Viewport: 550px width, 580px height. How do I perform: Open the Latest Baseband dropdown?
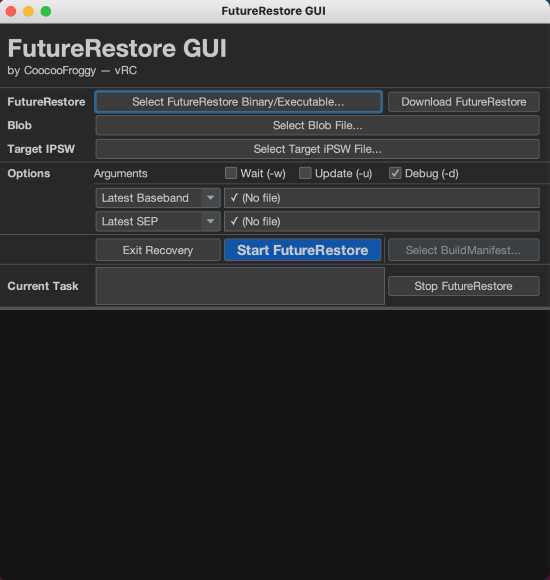click(x=158, y=198)
